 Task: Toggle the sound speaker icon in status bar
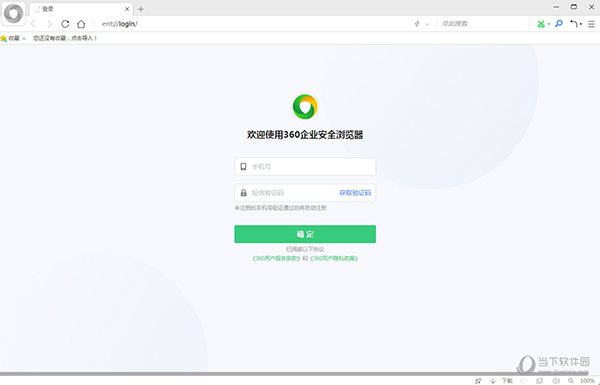pos(556,381)
